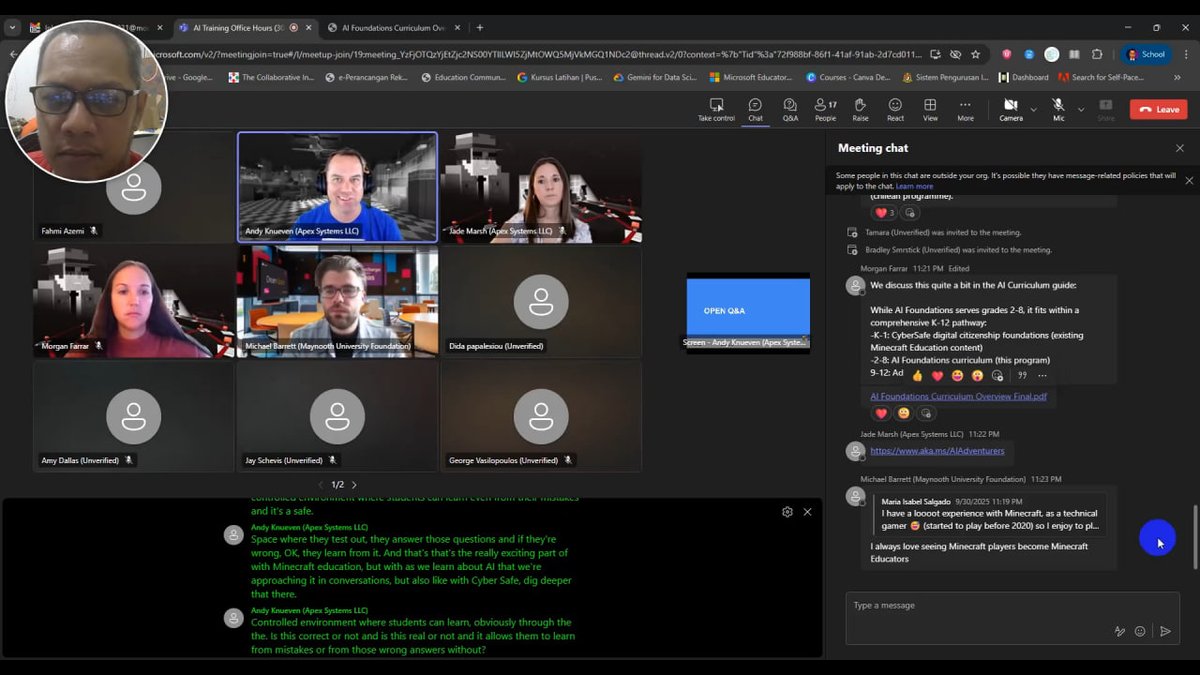This screenshot has height=675, width=1200.
Task: Select Andy Knueven's video tile
Action: tap(337, 186)
